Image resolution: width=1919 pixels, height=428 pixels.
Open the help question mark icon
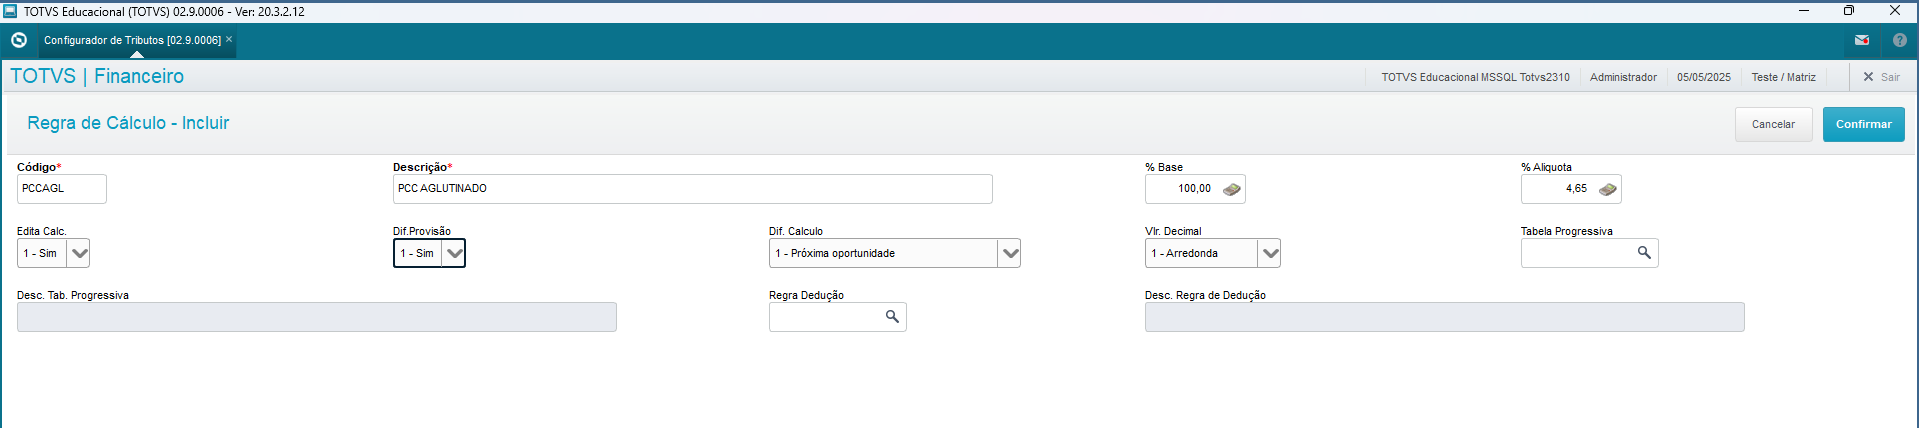(1899, 41)
